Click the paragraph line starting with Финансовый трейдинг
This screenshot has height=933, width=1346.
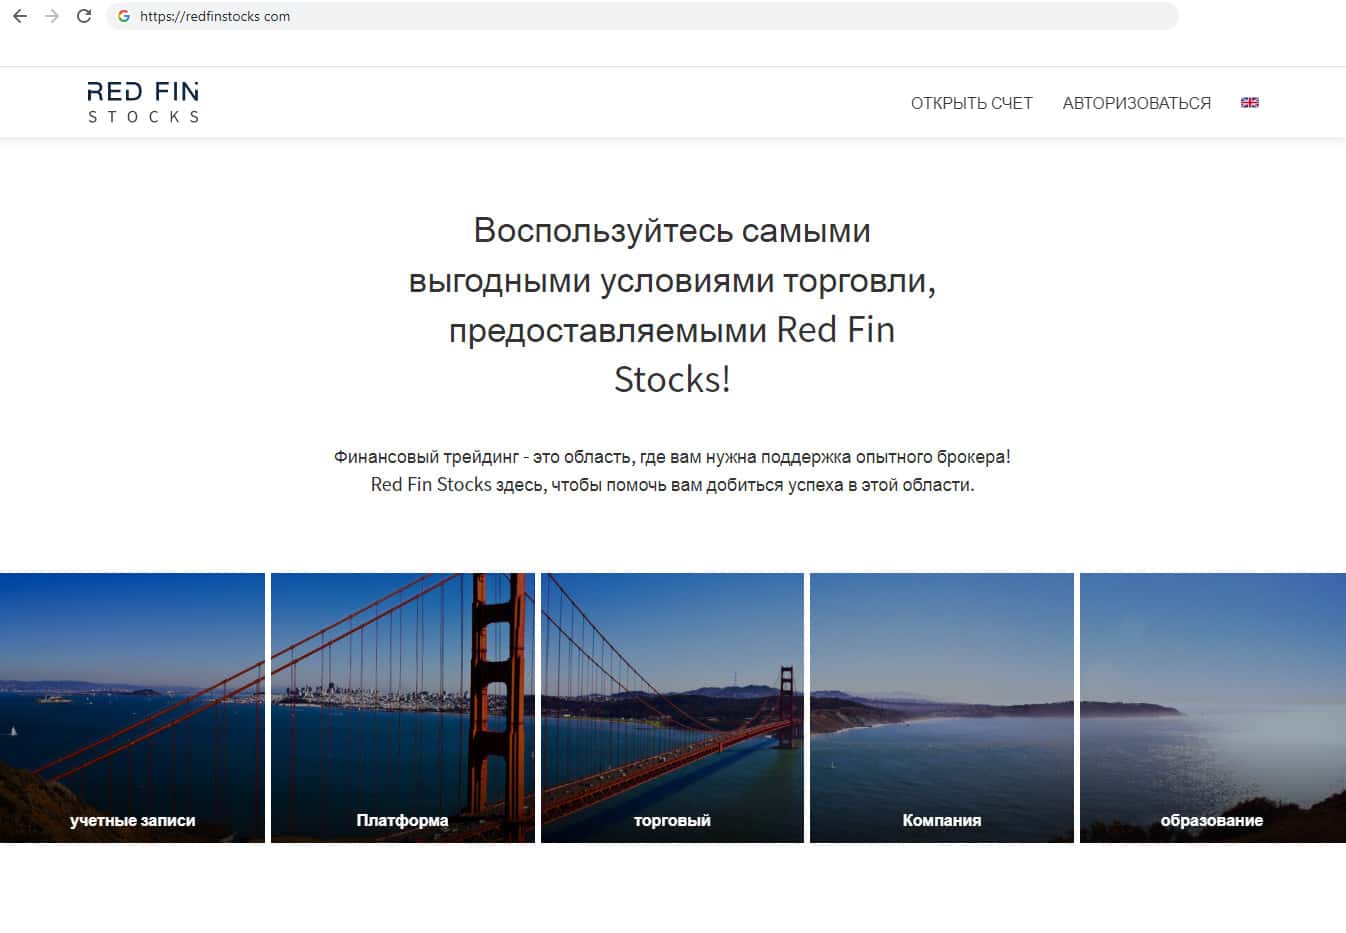pos(672,457)
